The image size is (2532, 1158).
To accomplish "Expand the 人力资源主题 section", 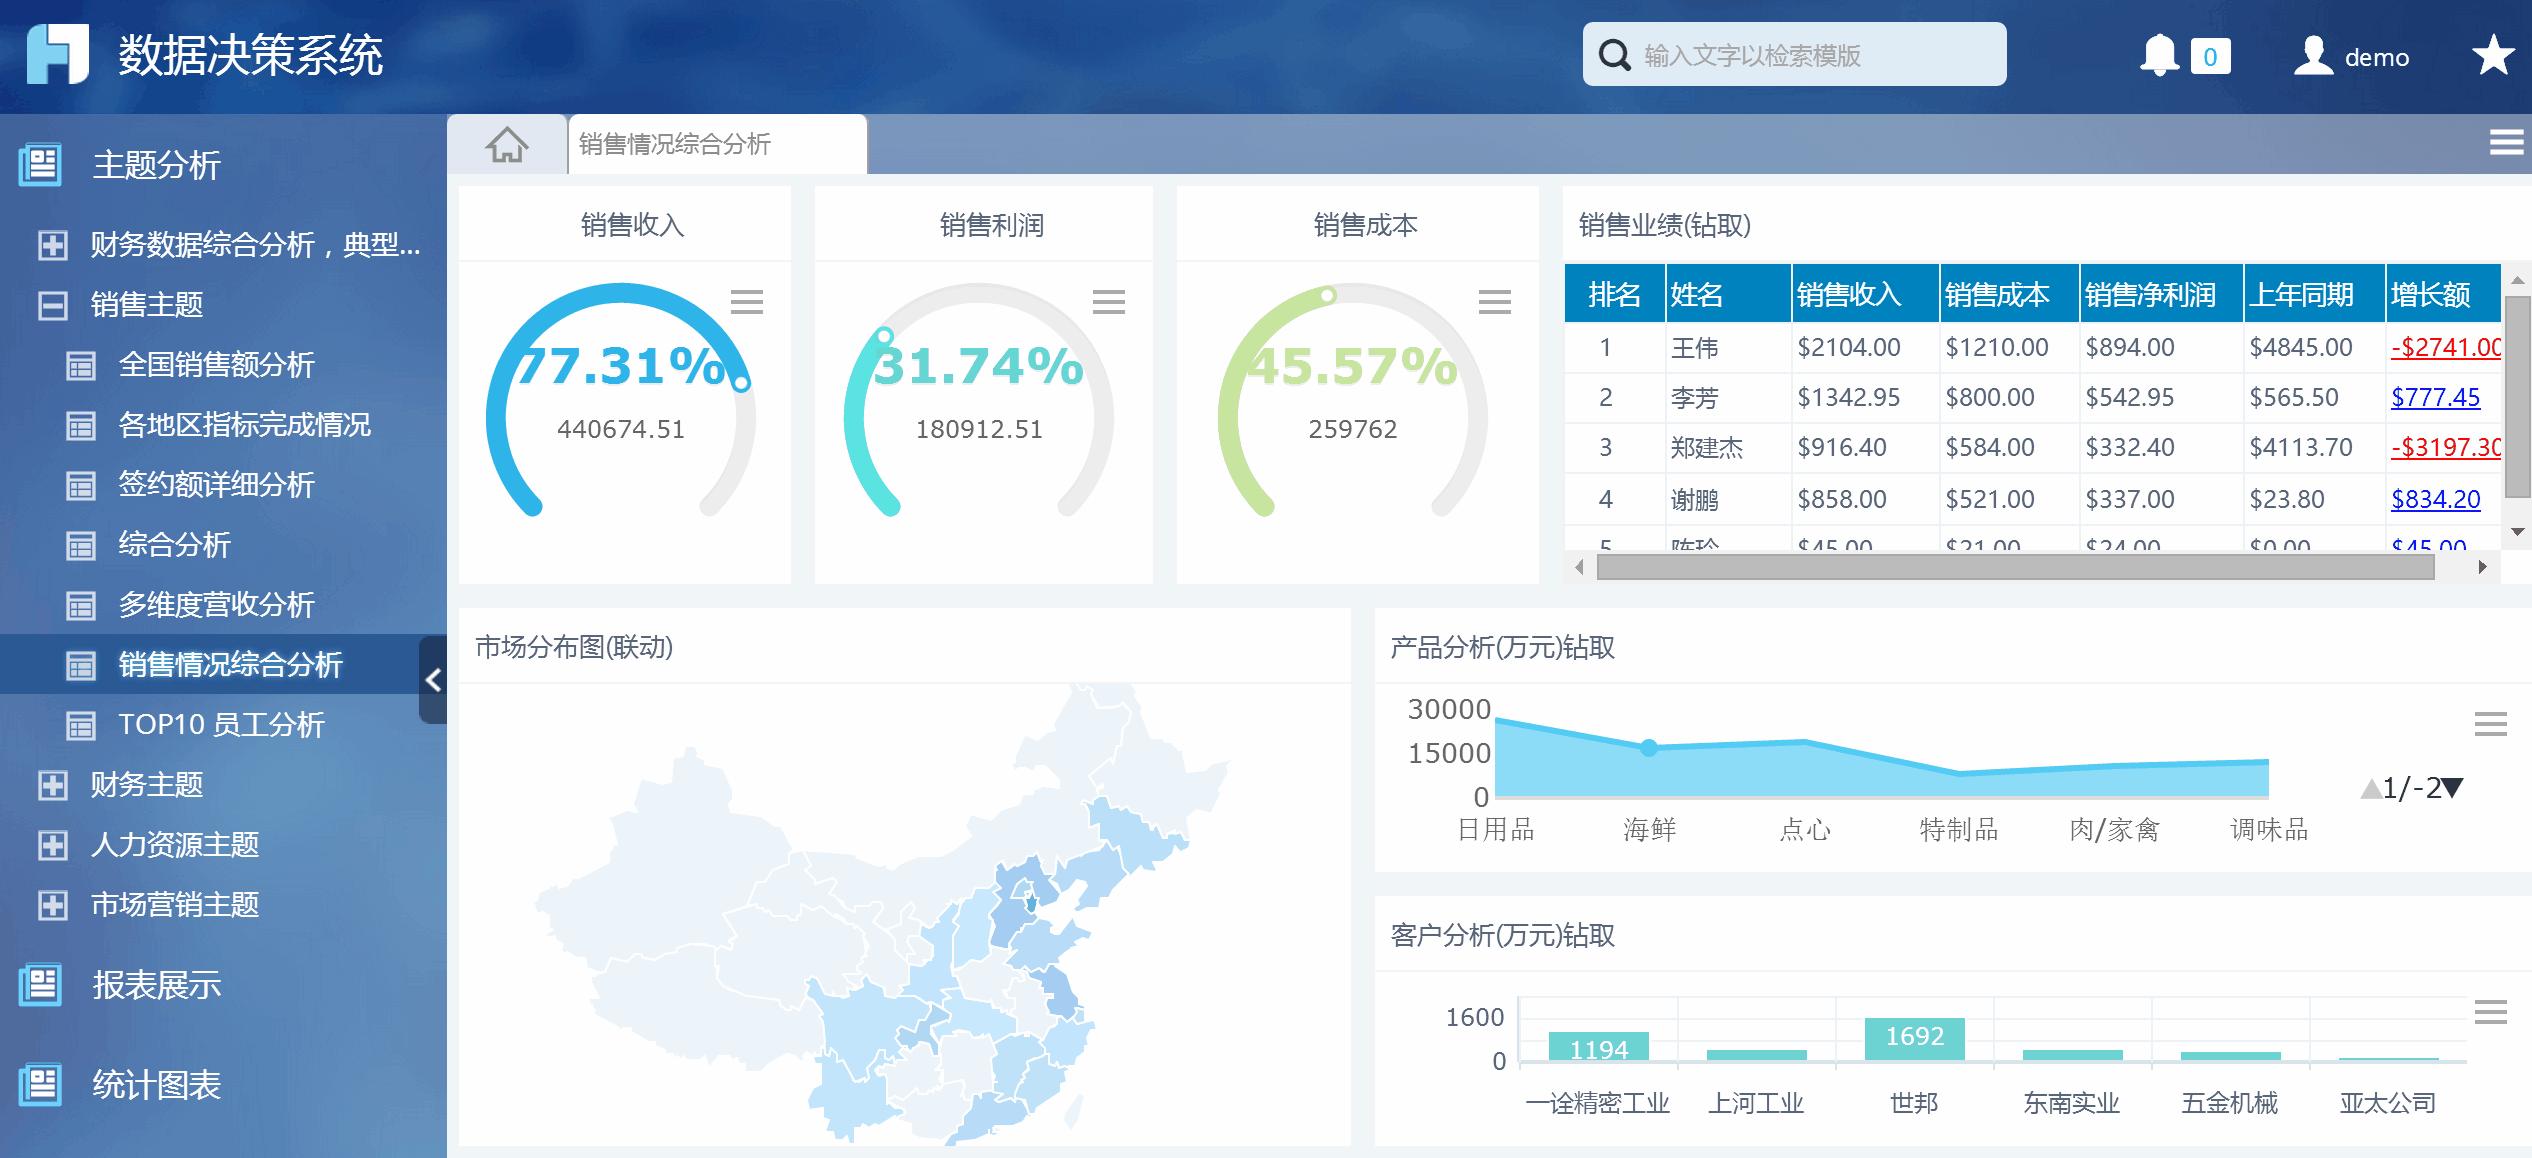I will pyautogui.click(x=55, y=846).
